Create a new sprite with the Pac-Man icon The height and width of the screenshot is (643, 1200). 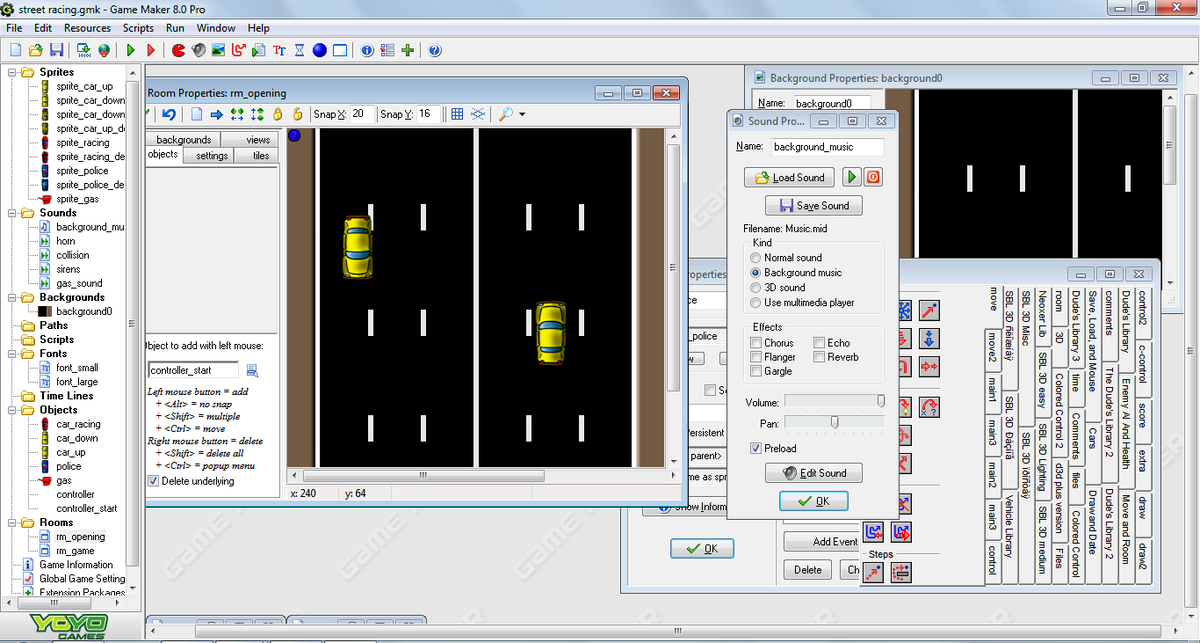click(x=177, y=51)
